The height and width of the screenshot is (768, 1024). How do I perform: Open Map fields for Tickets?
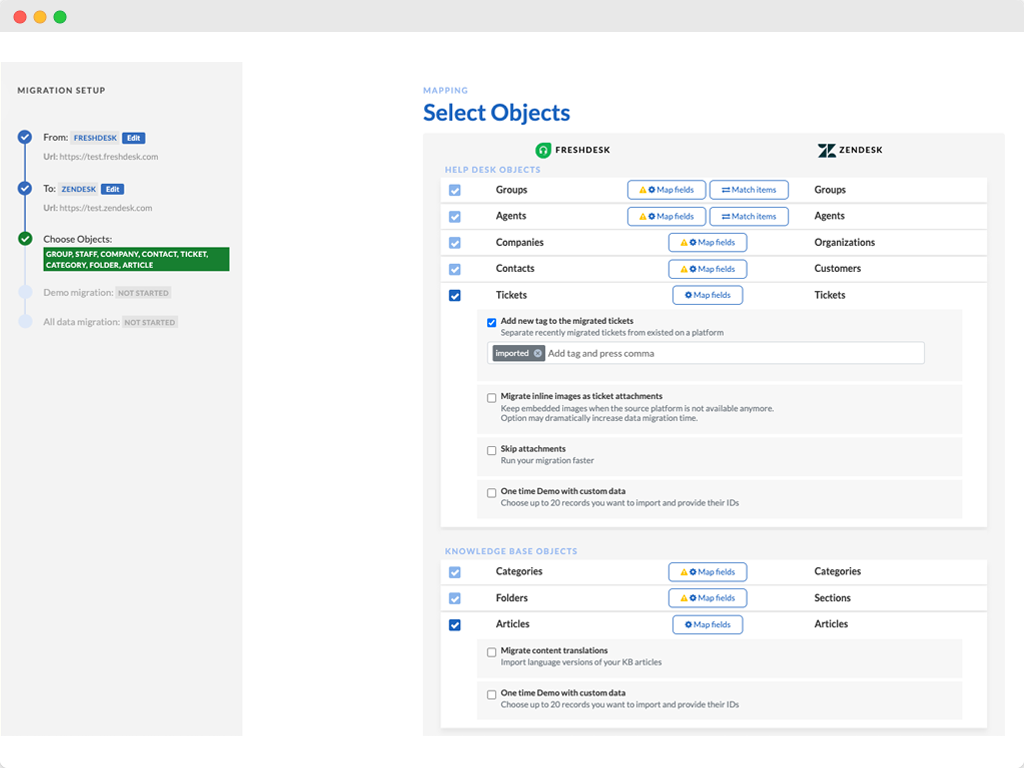tap(707, 295)
